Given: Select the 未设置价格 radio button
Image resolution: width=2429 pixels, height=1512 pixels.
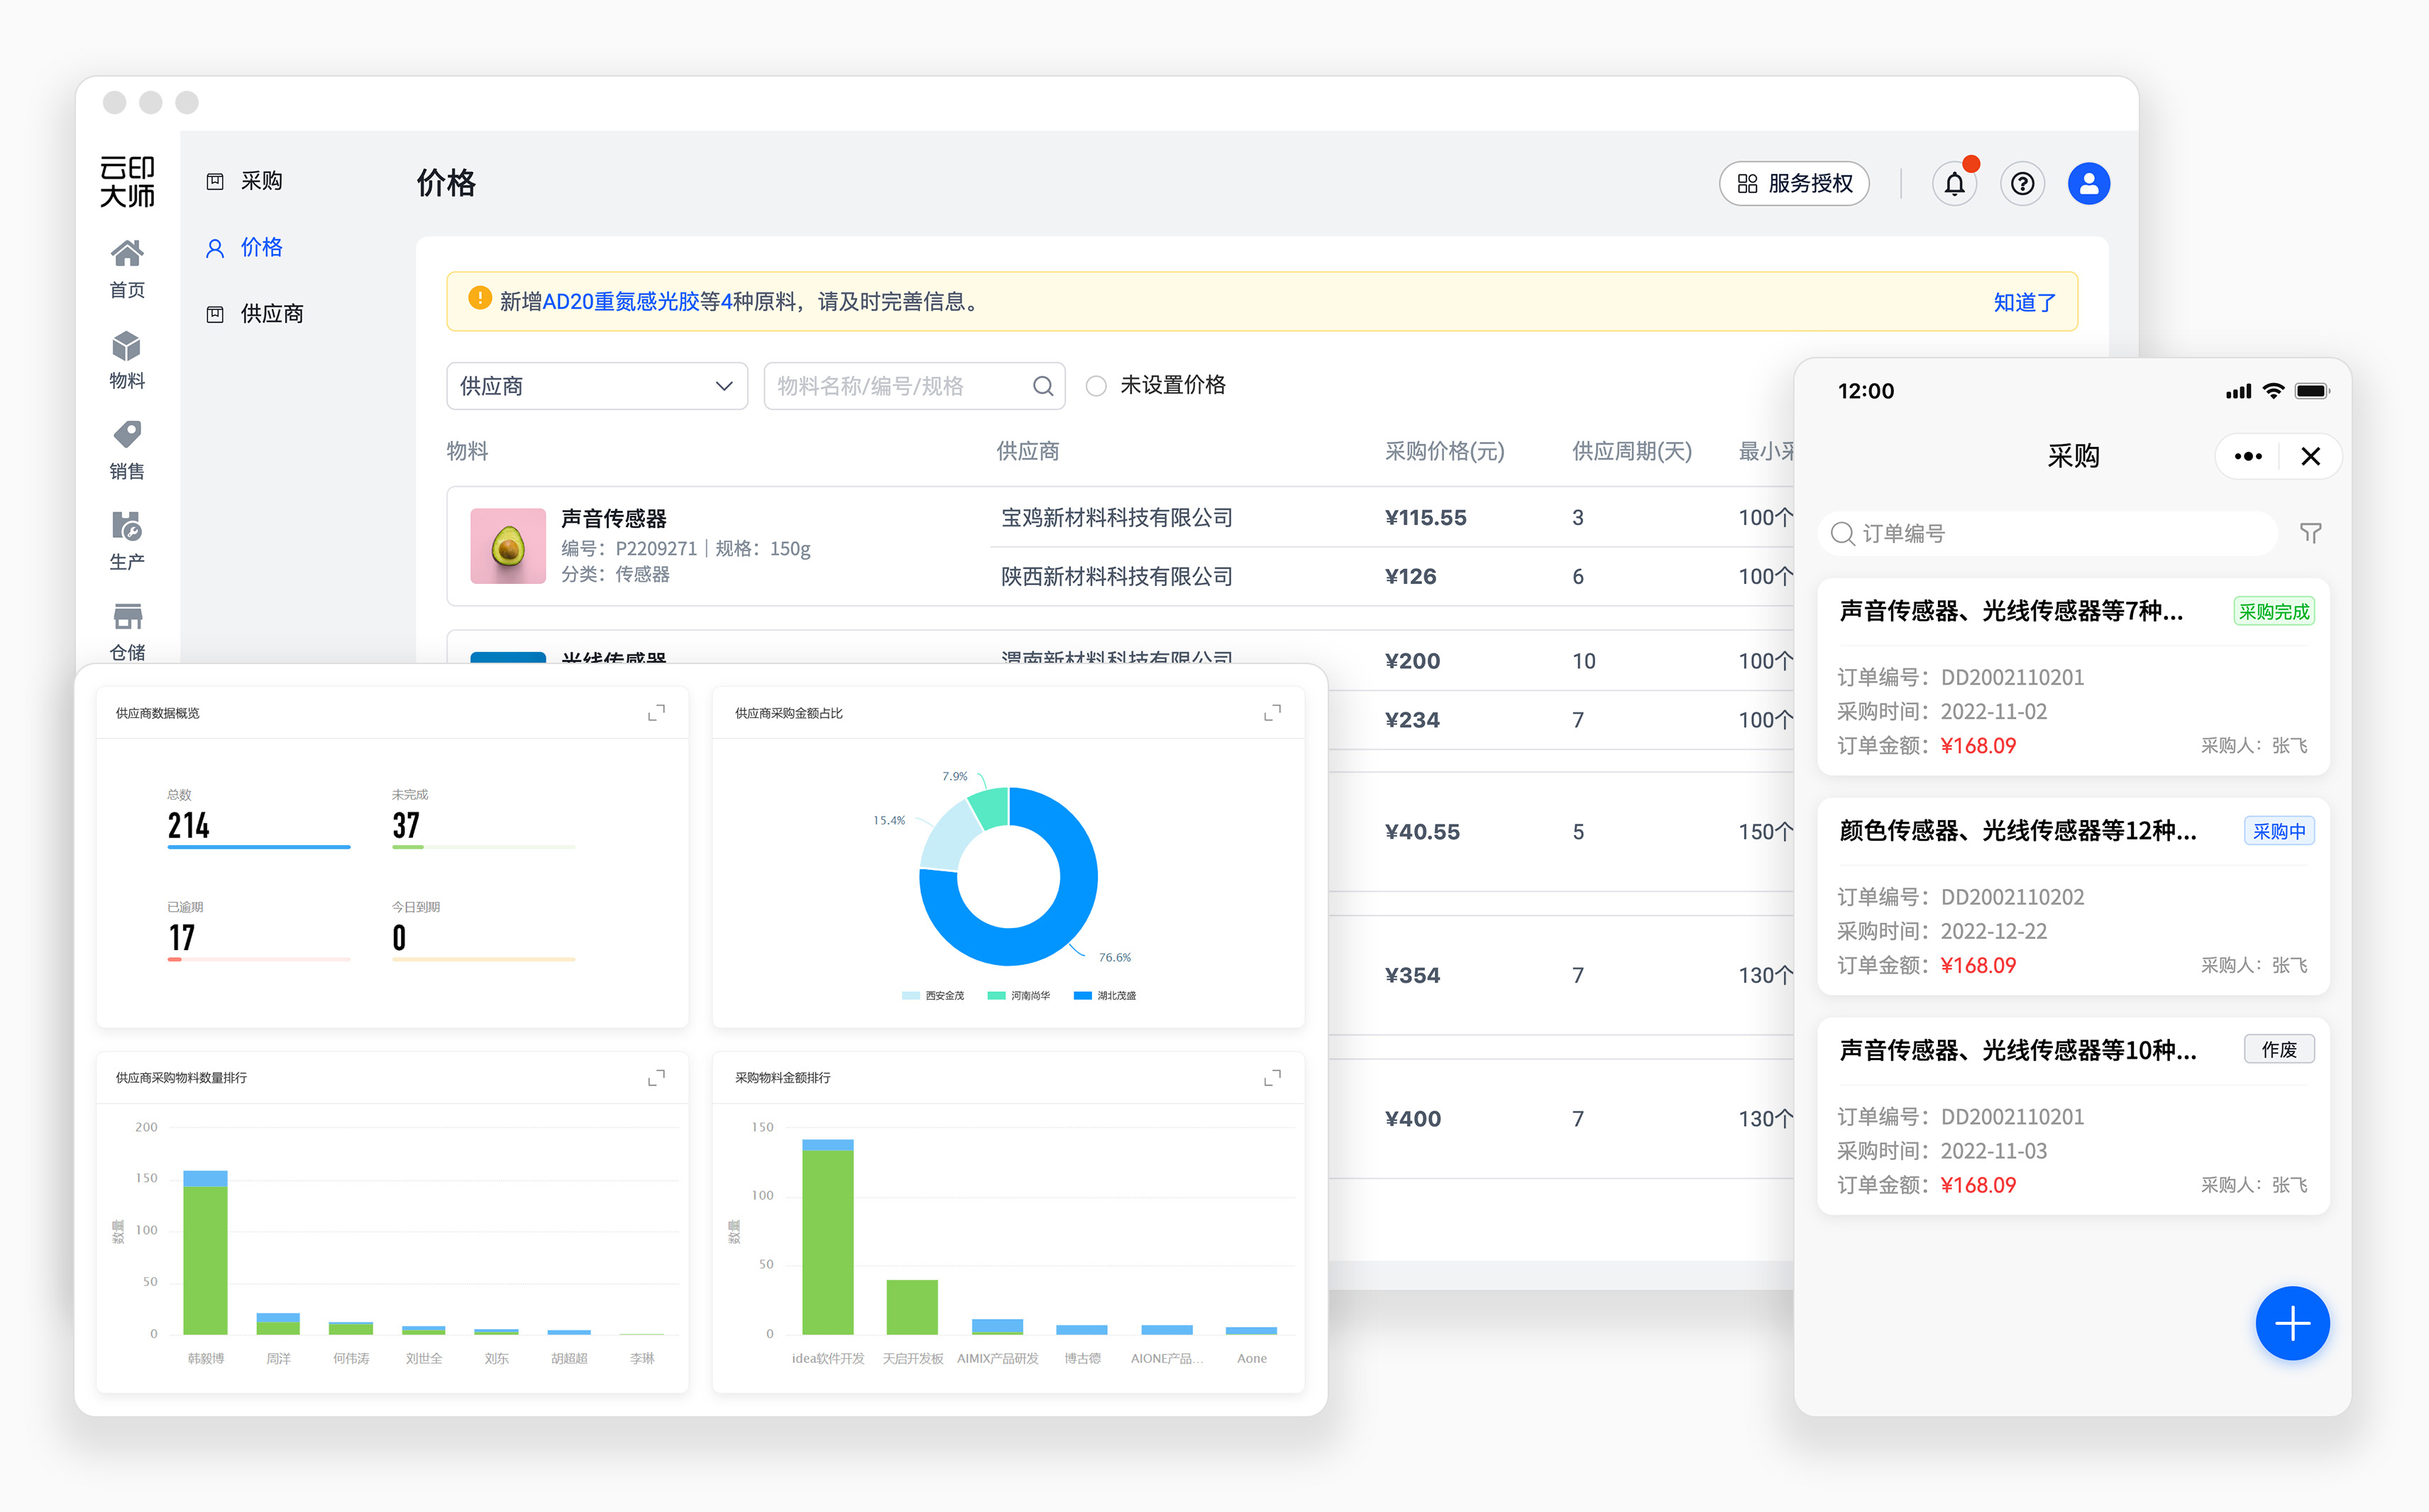Looking at the screenshot, I should (1096, 386).
